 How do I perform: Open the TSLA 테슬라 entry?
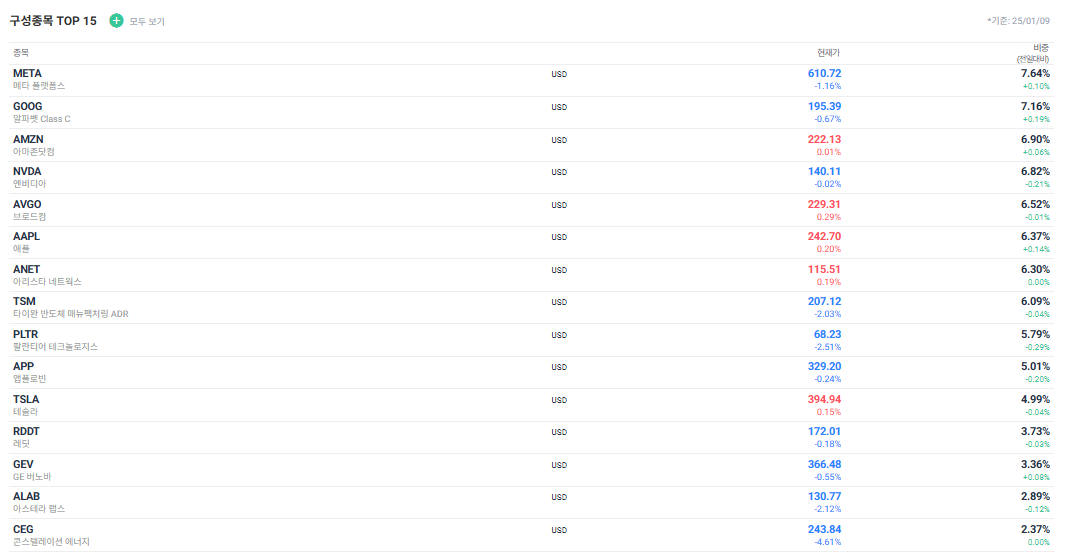coord(27,405)
